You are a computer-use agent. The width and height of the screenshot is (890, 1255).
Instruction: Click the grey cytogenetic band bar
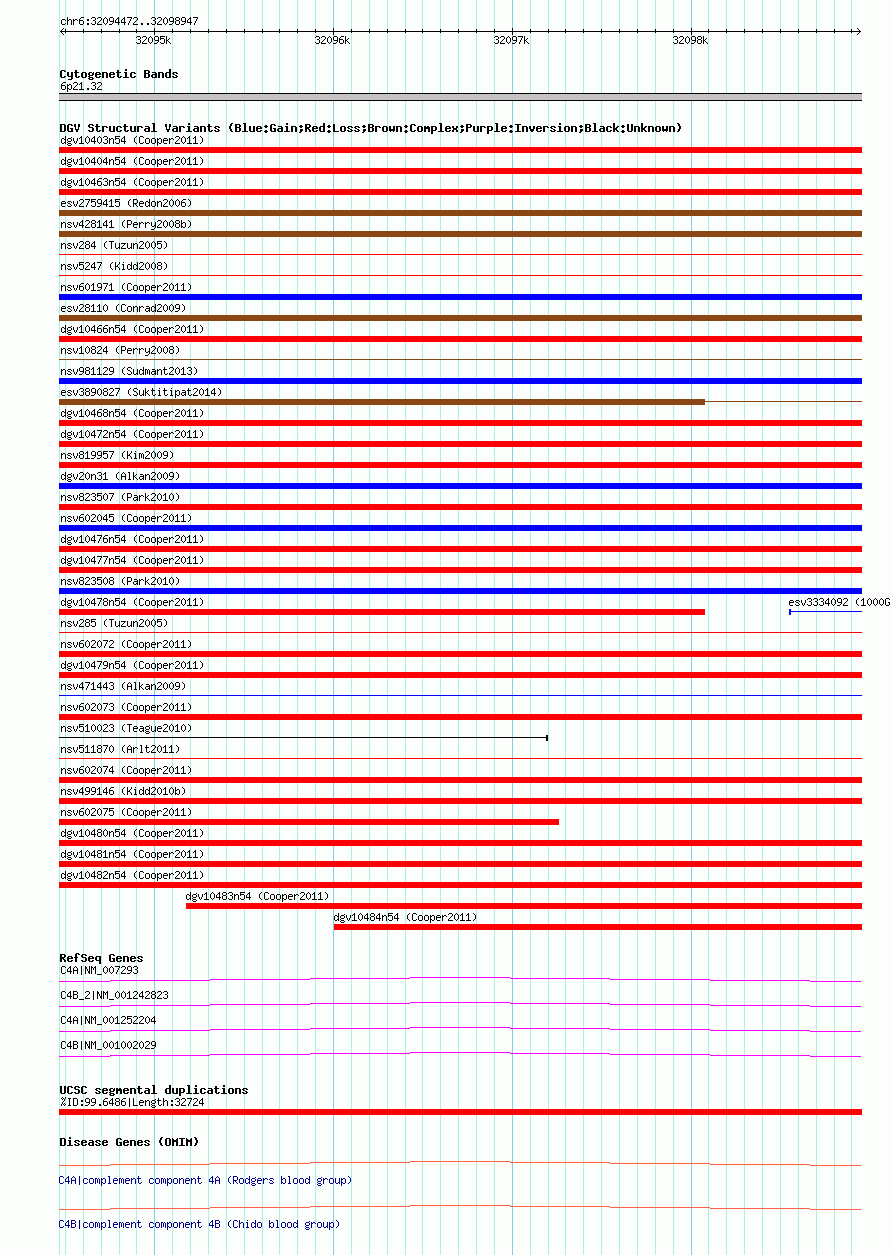tap(460, 97)
